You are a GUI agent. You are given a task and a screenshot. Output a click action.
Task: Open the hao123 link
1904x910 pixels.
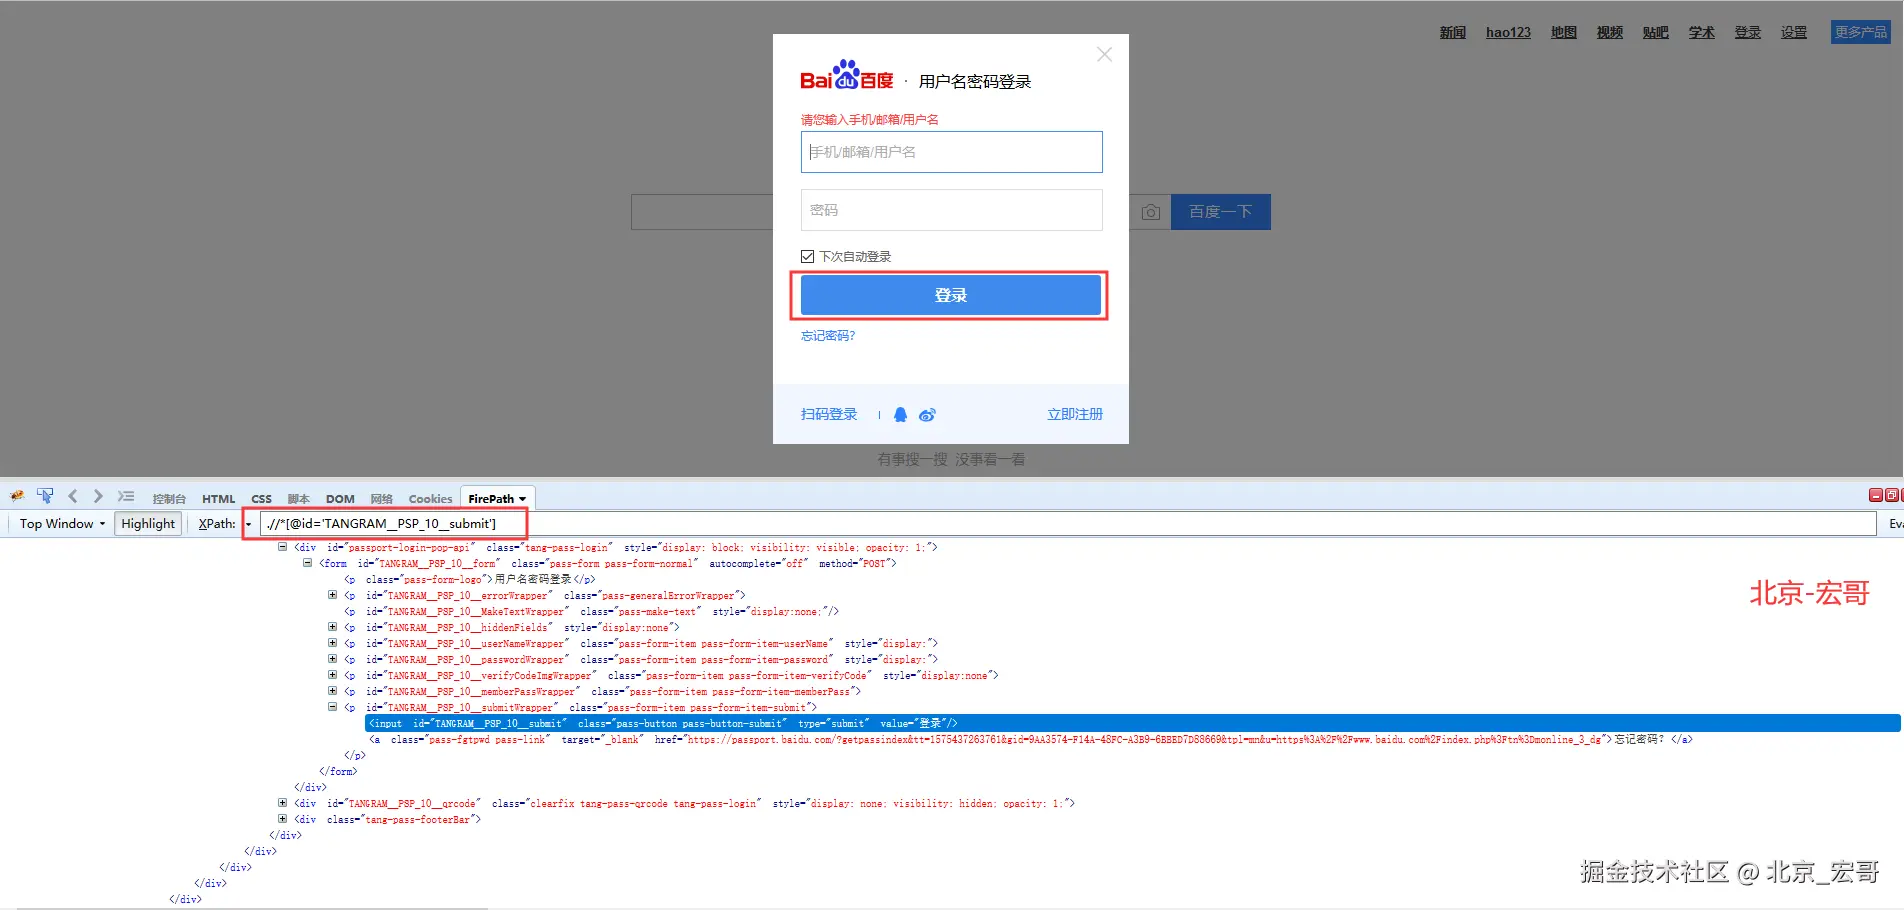(1508, 33)
